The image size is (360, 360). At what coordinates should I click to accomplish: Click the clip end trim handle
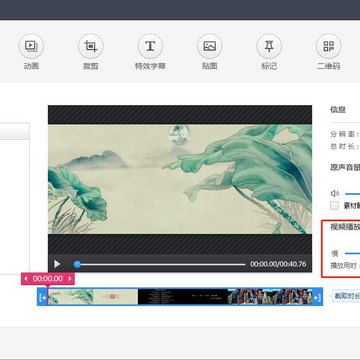pos(317,297)
